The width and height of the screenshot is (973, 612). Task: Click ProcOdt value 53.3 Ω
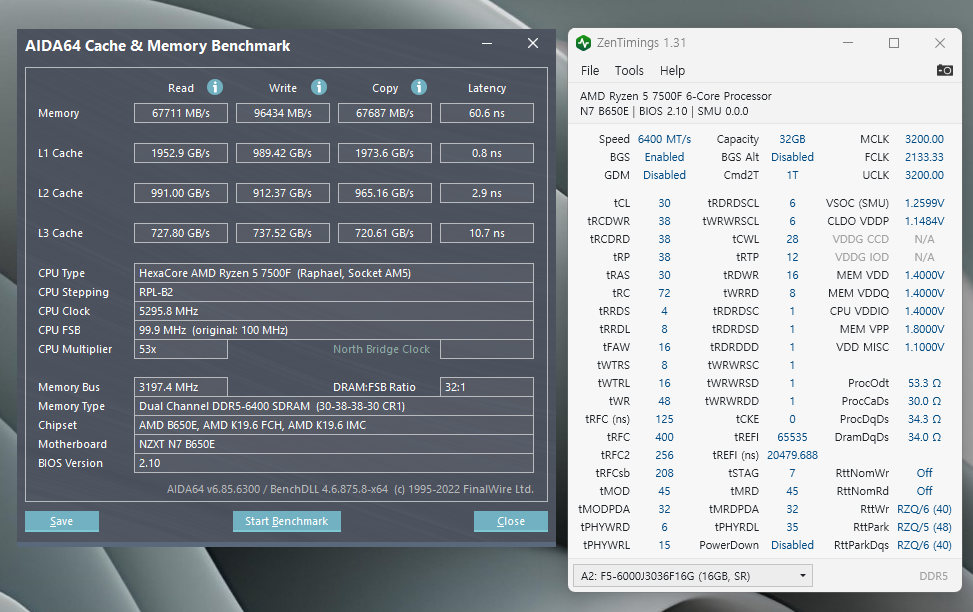click(x=924, y=383)
